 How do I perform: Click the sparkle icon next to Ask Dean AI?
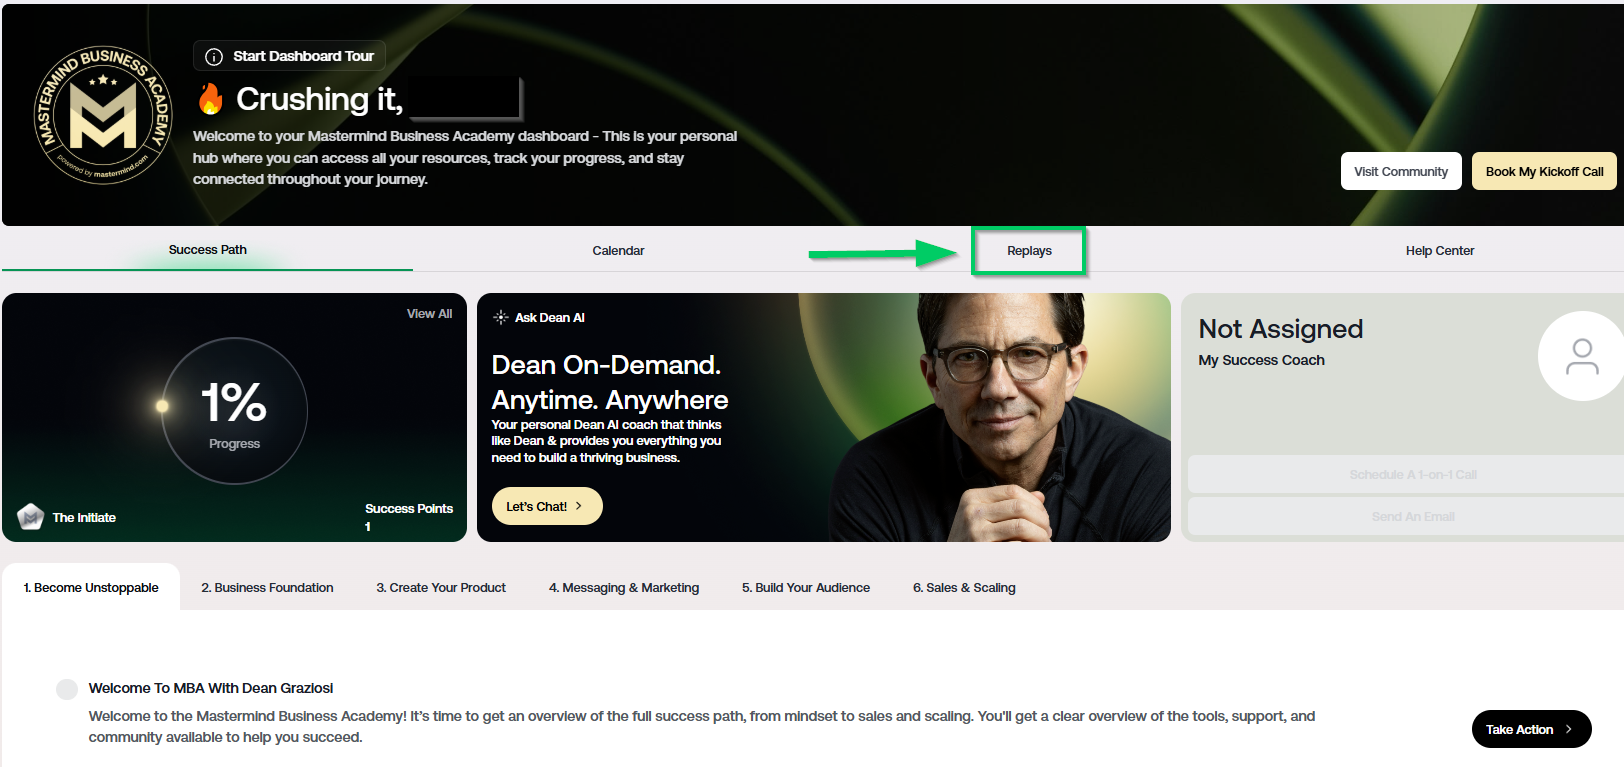click(501, 317)
